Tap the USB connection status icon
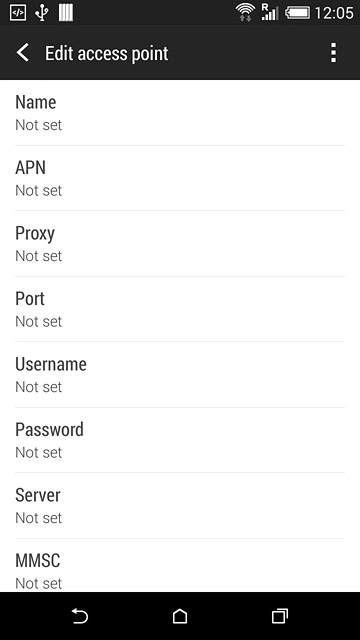 pyautogui.click(x=42, y=13)
